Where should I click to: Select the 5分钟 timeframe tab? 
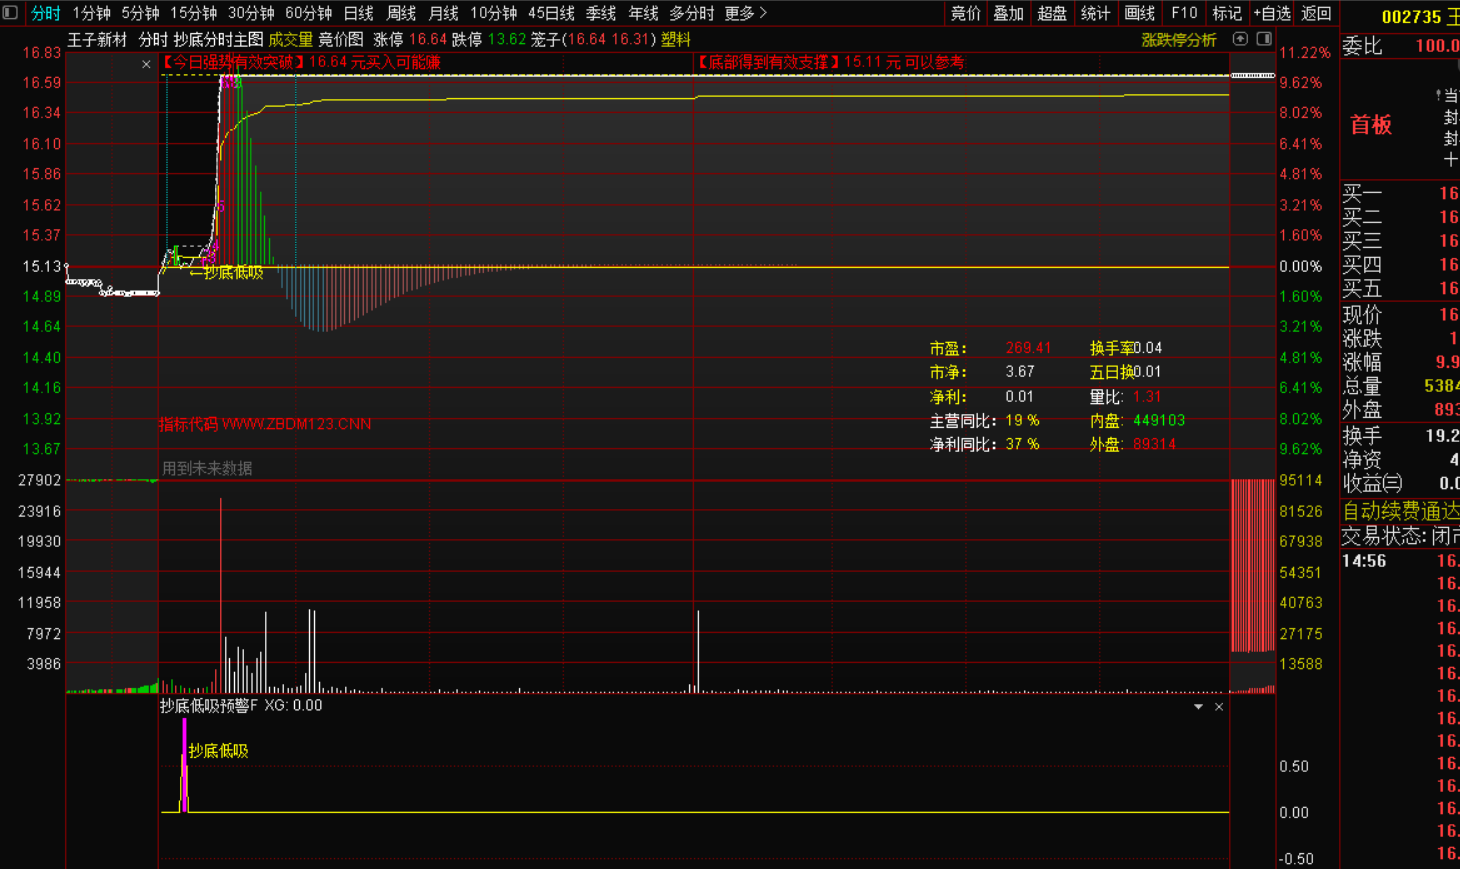[140, 13]
